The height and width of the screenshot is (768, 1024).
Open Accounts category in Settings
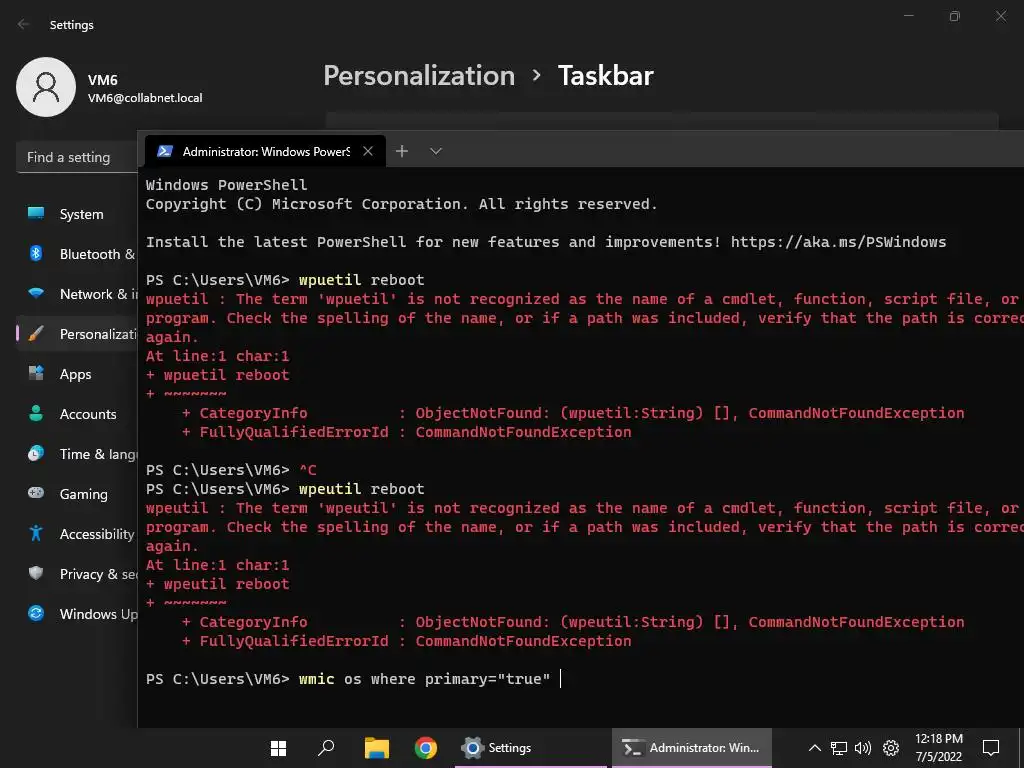point(77,414)
